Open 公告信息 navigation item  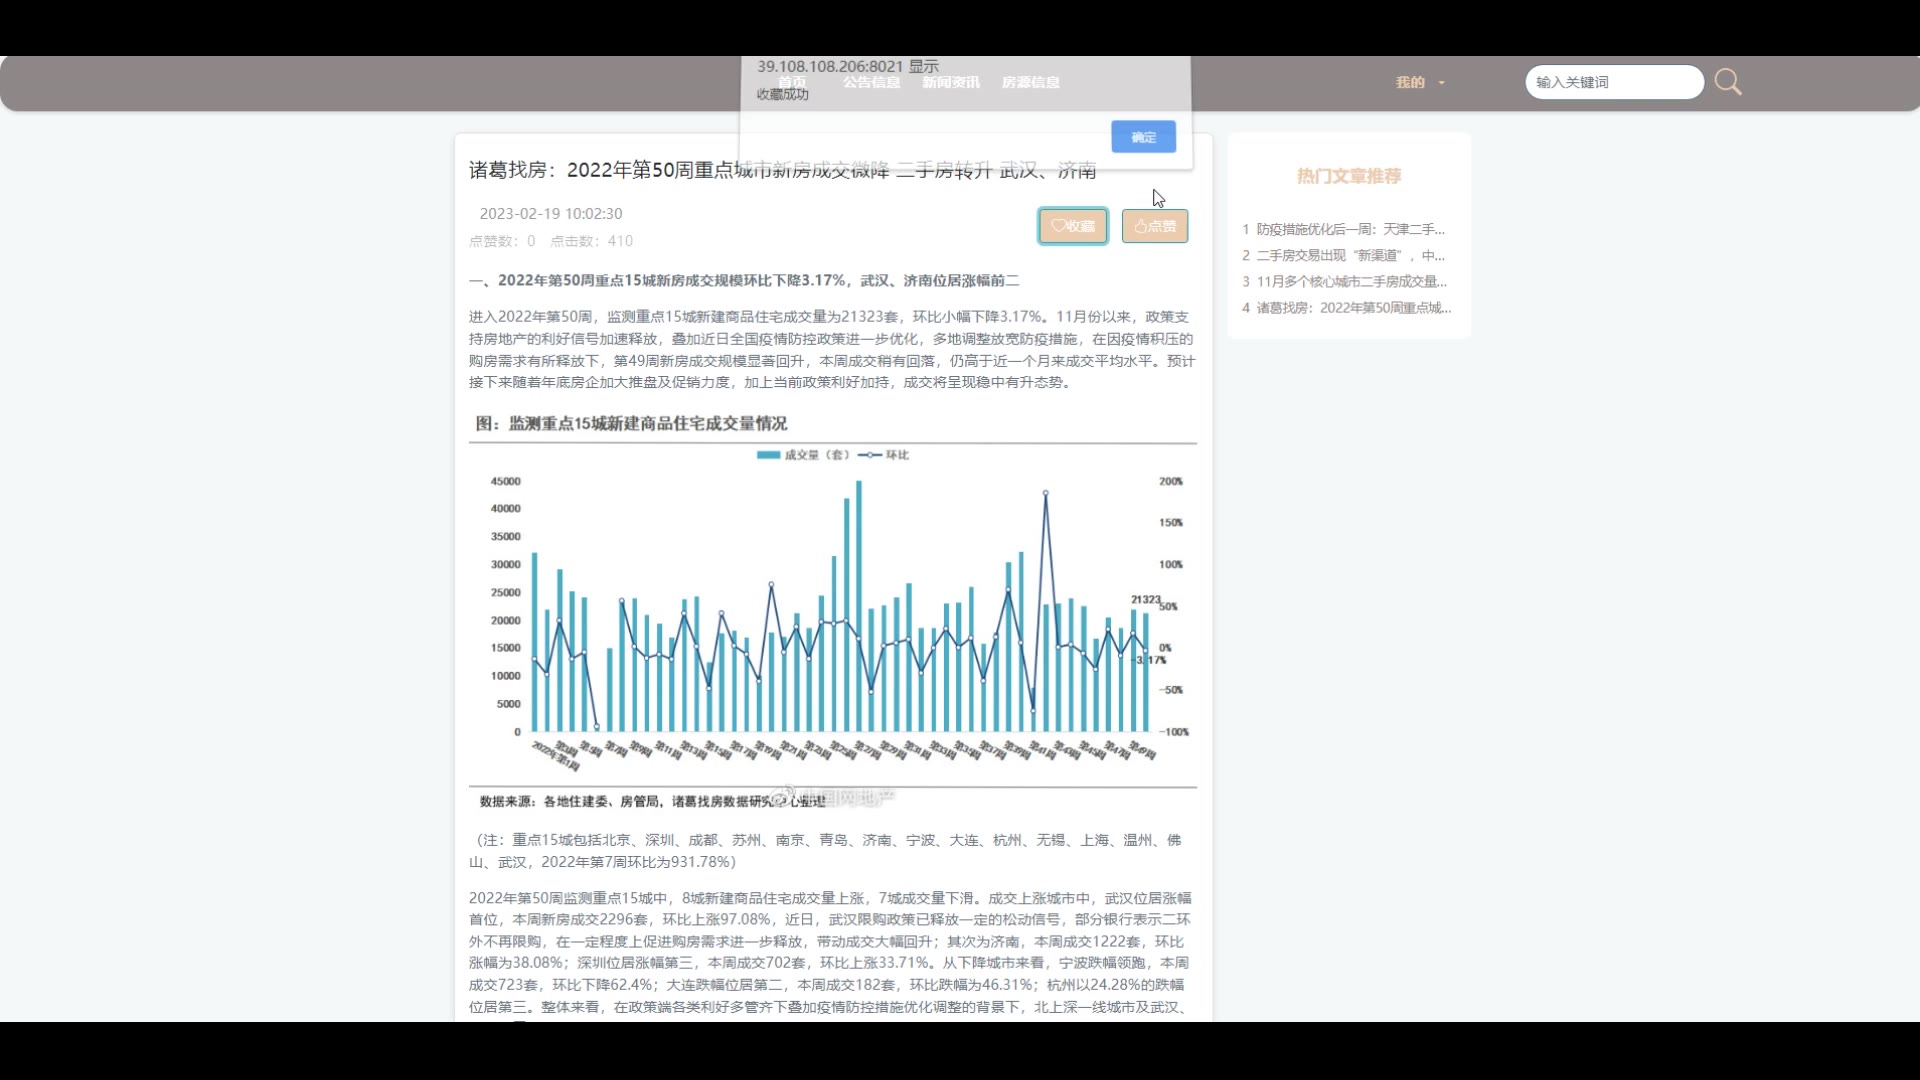tap(871, 82)
